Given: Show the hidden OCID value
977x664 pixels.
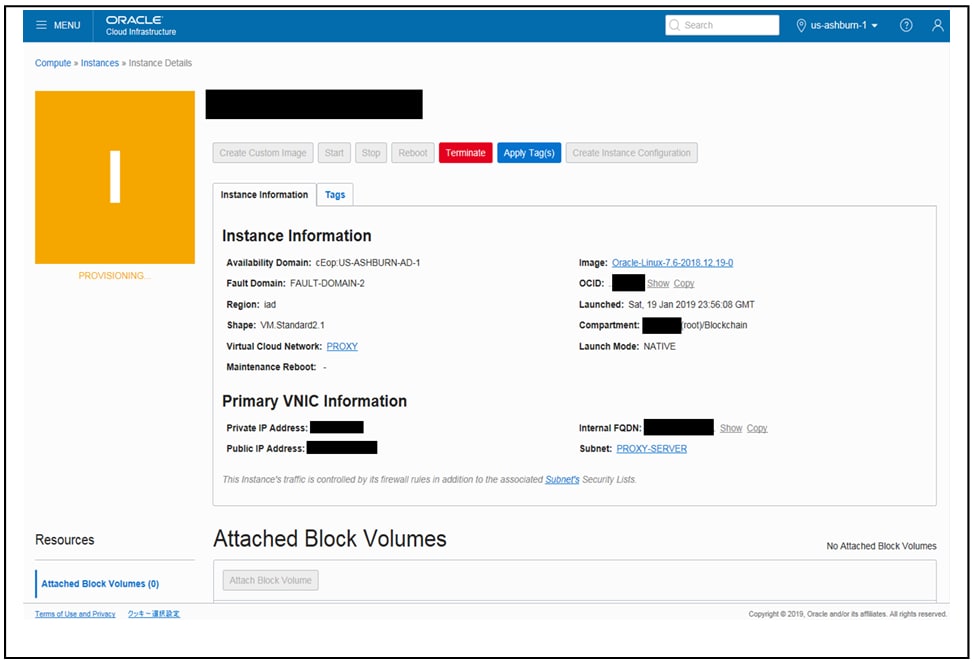Looking at the screenshot, I should pyautogui.click(x=660, y=283).
